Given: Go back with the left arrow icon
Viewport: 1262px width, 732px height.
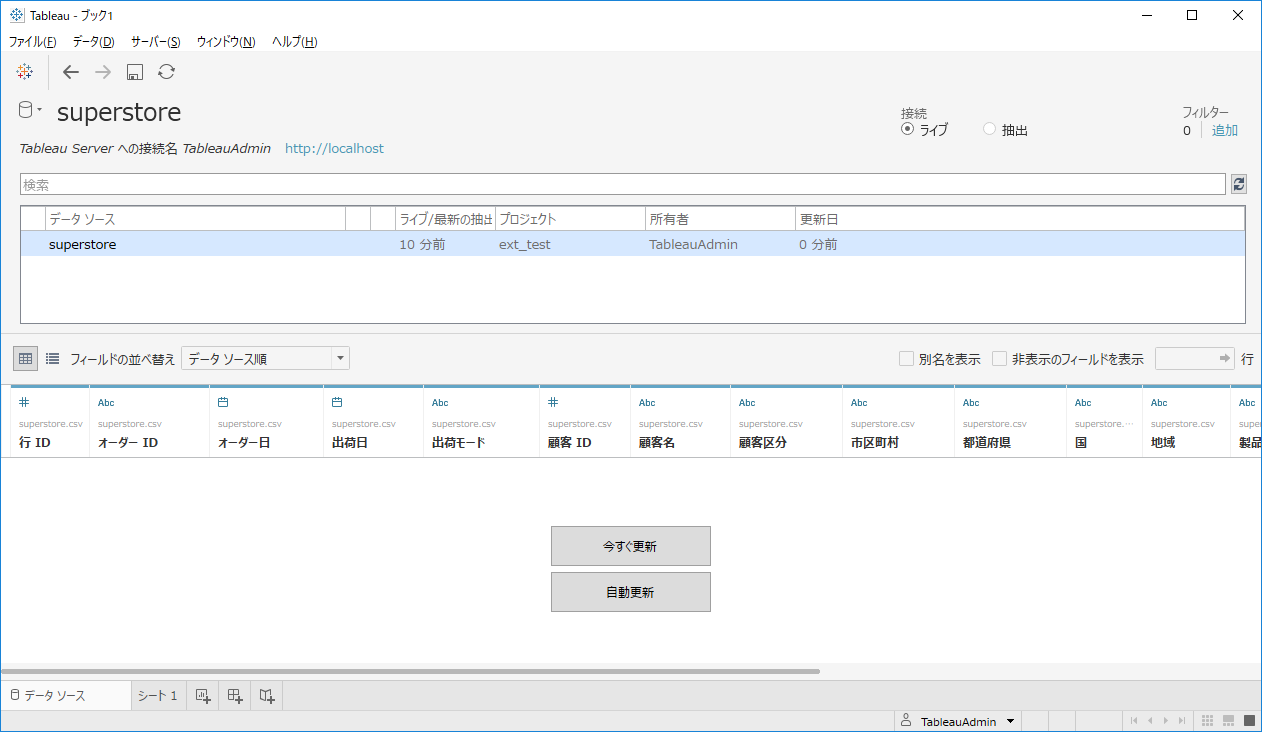Looking at the screenshot, I should click(71, 71).
